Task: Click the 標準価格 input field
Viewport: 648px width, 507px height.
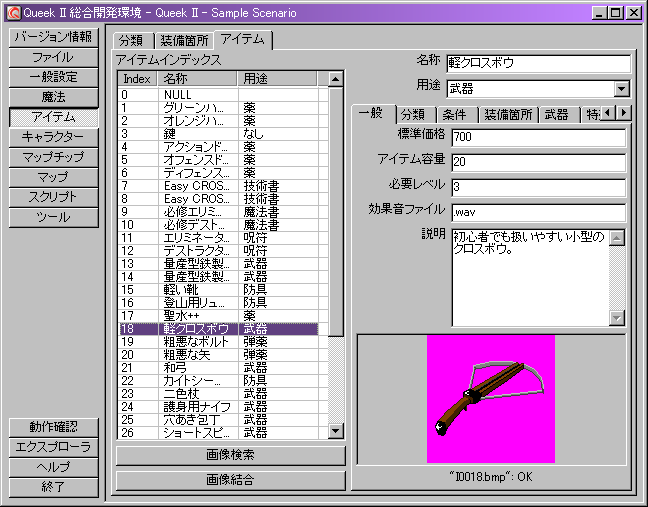Action: [x=537, y=136]
